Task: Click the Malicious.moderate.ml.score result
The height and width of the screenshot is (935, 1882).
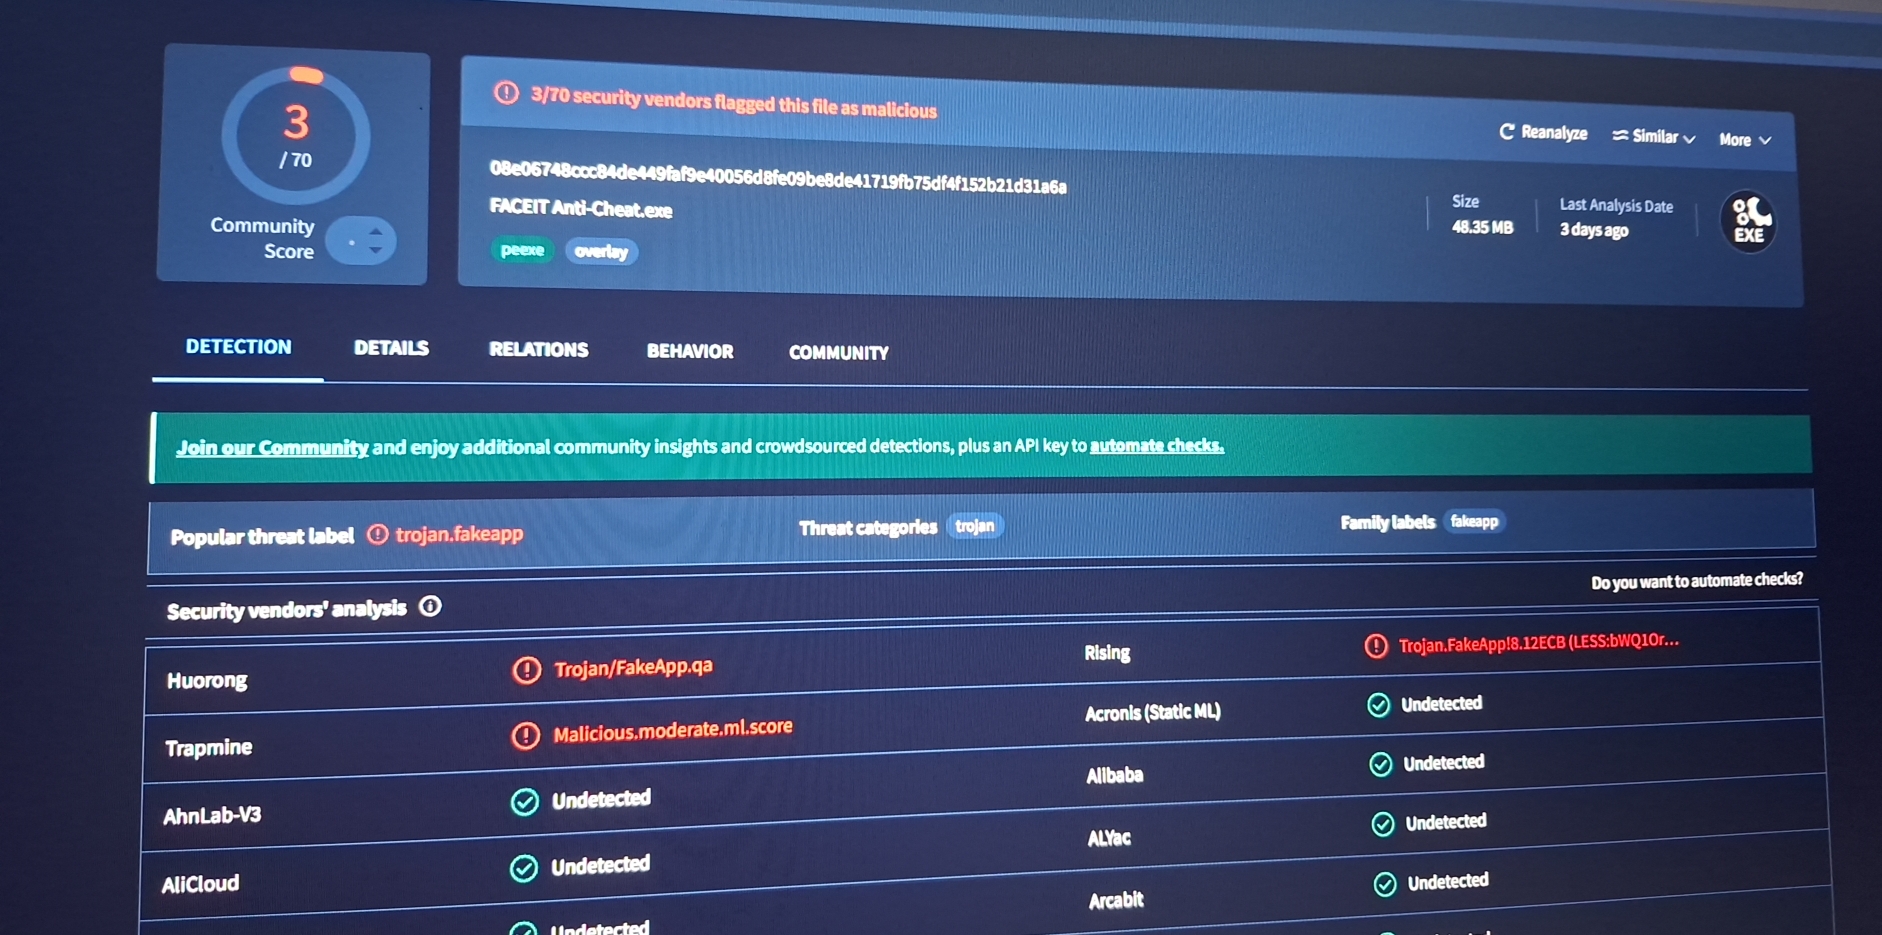Action: tap(673, 731)
